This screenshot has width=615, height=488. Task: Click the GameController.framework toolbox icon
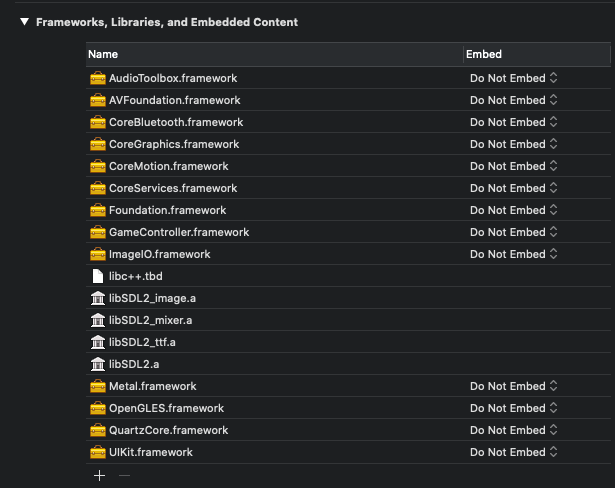tap(98, 232)
